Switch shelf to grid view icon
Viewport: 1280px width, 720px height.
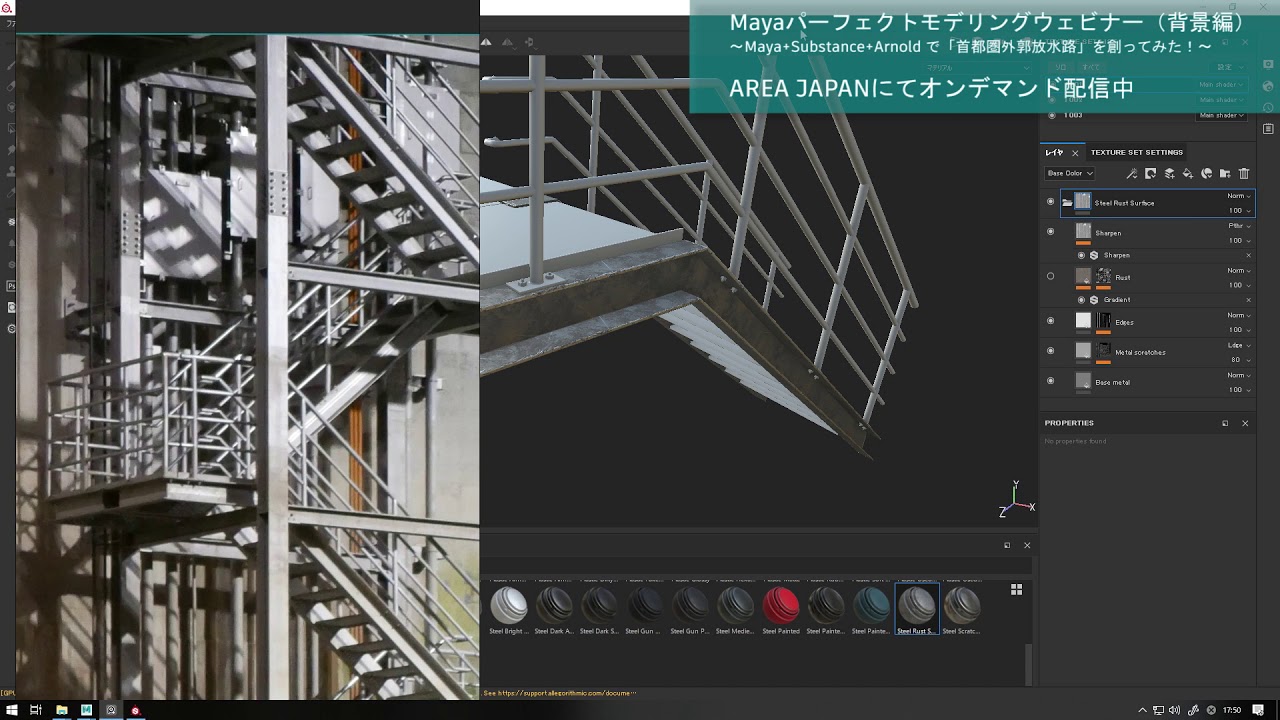(x=1016, y=590)
